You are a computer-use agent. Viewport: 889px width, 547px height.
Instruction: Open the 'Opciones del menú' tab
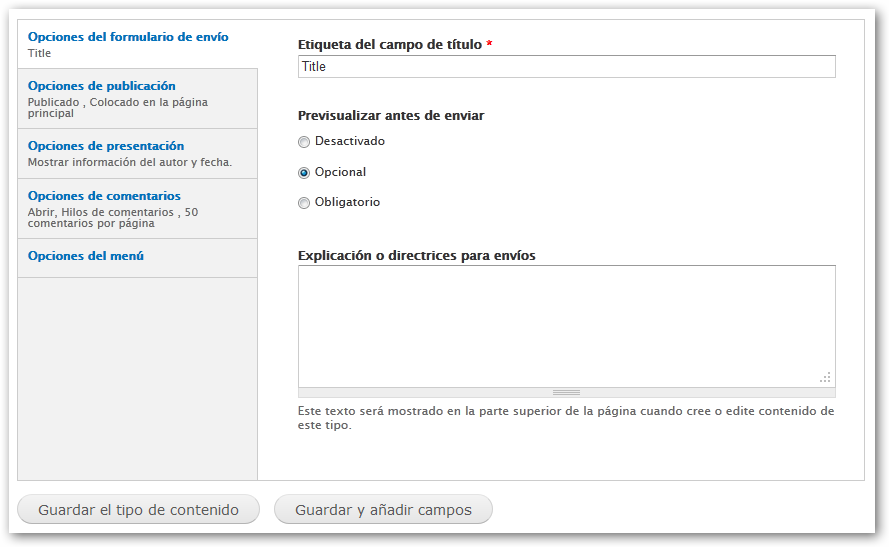(86, 256)
